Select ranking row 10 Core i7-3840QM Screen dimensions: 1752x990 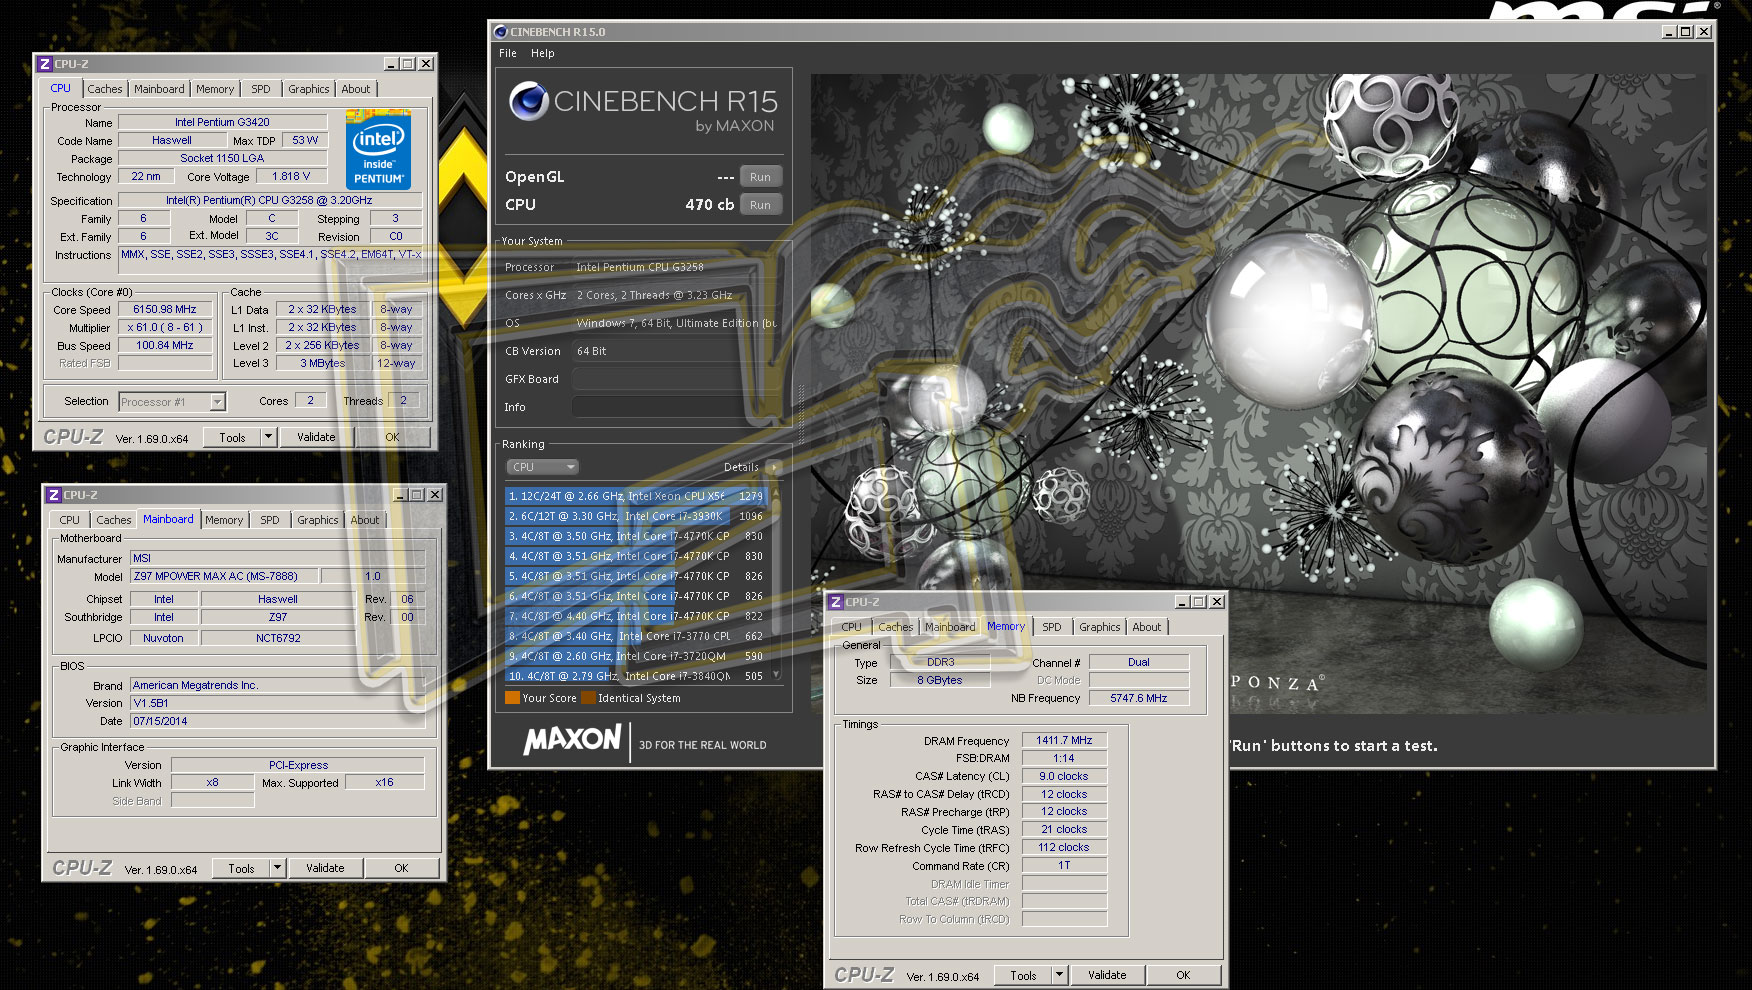[x=636, y=676]
